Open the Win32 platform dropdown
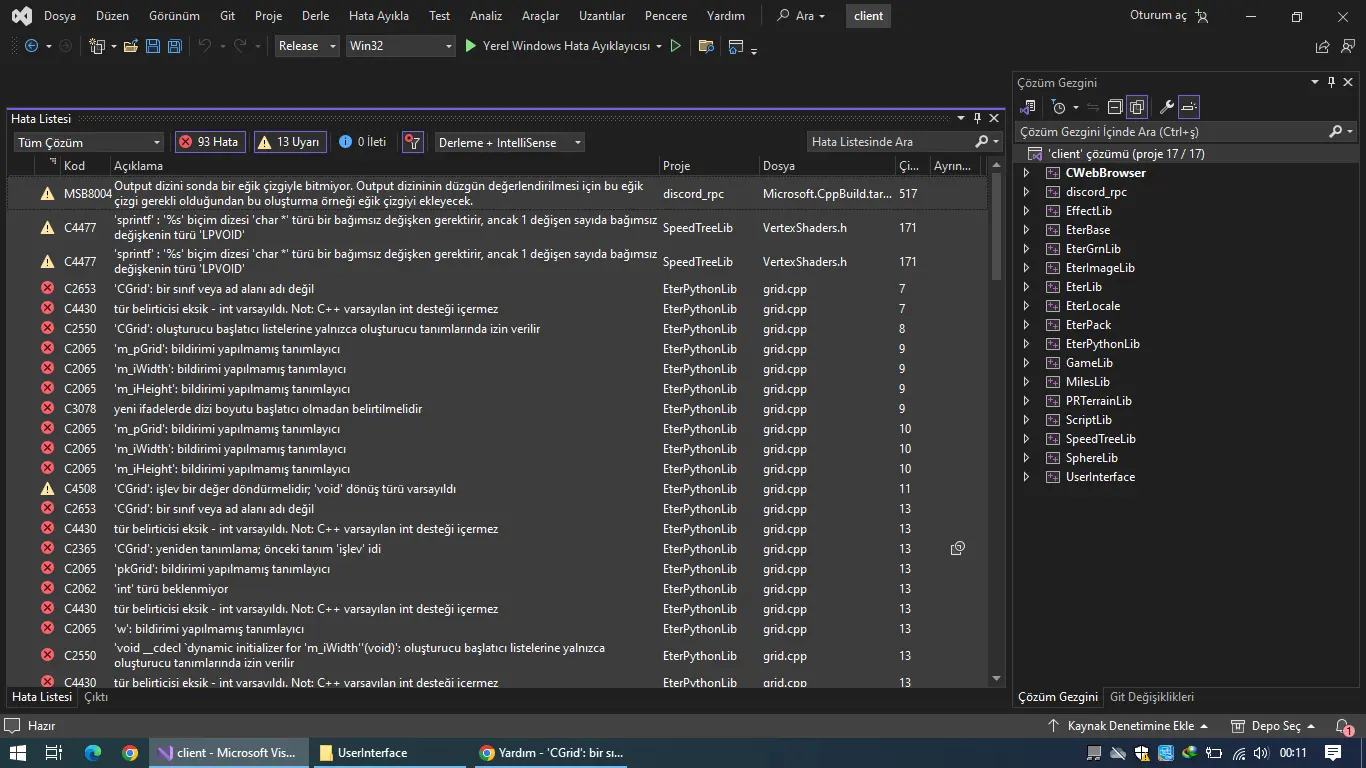The image size is (1366, 768). [x=400, y=46]
